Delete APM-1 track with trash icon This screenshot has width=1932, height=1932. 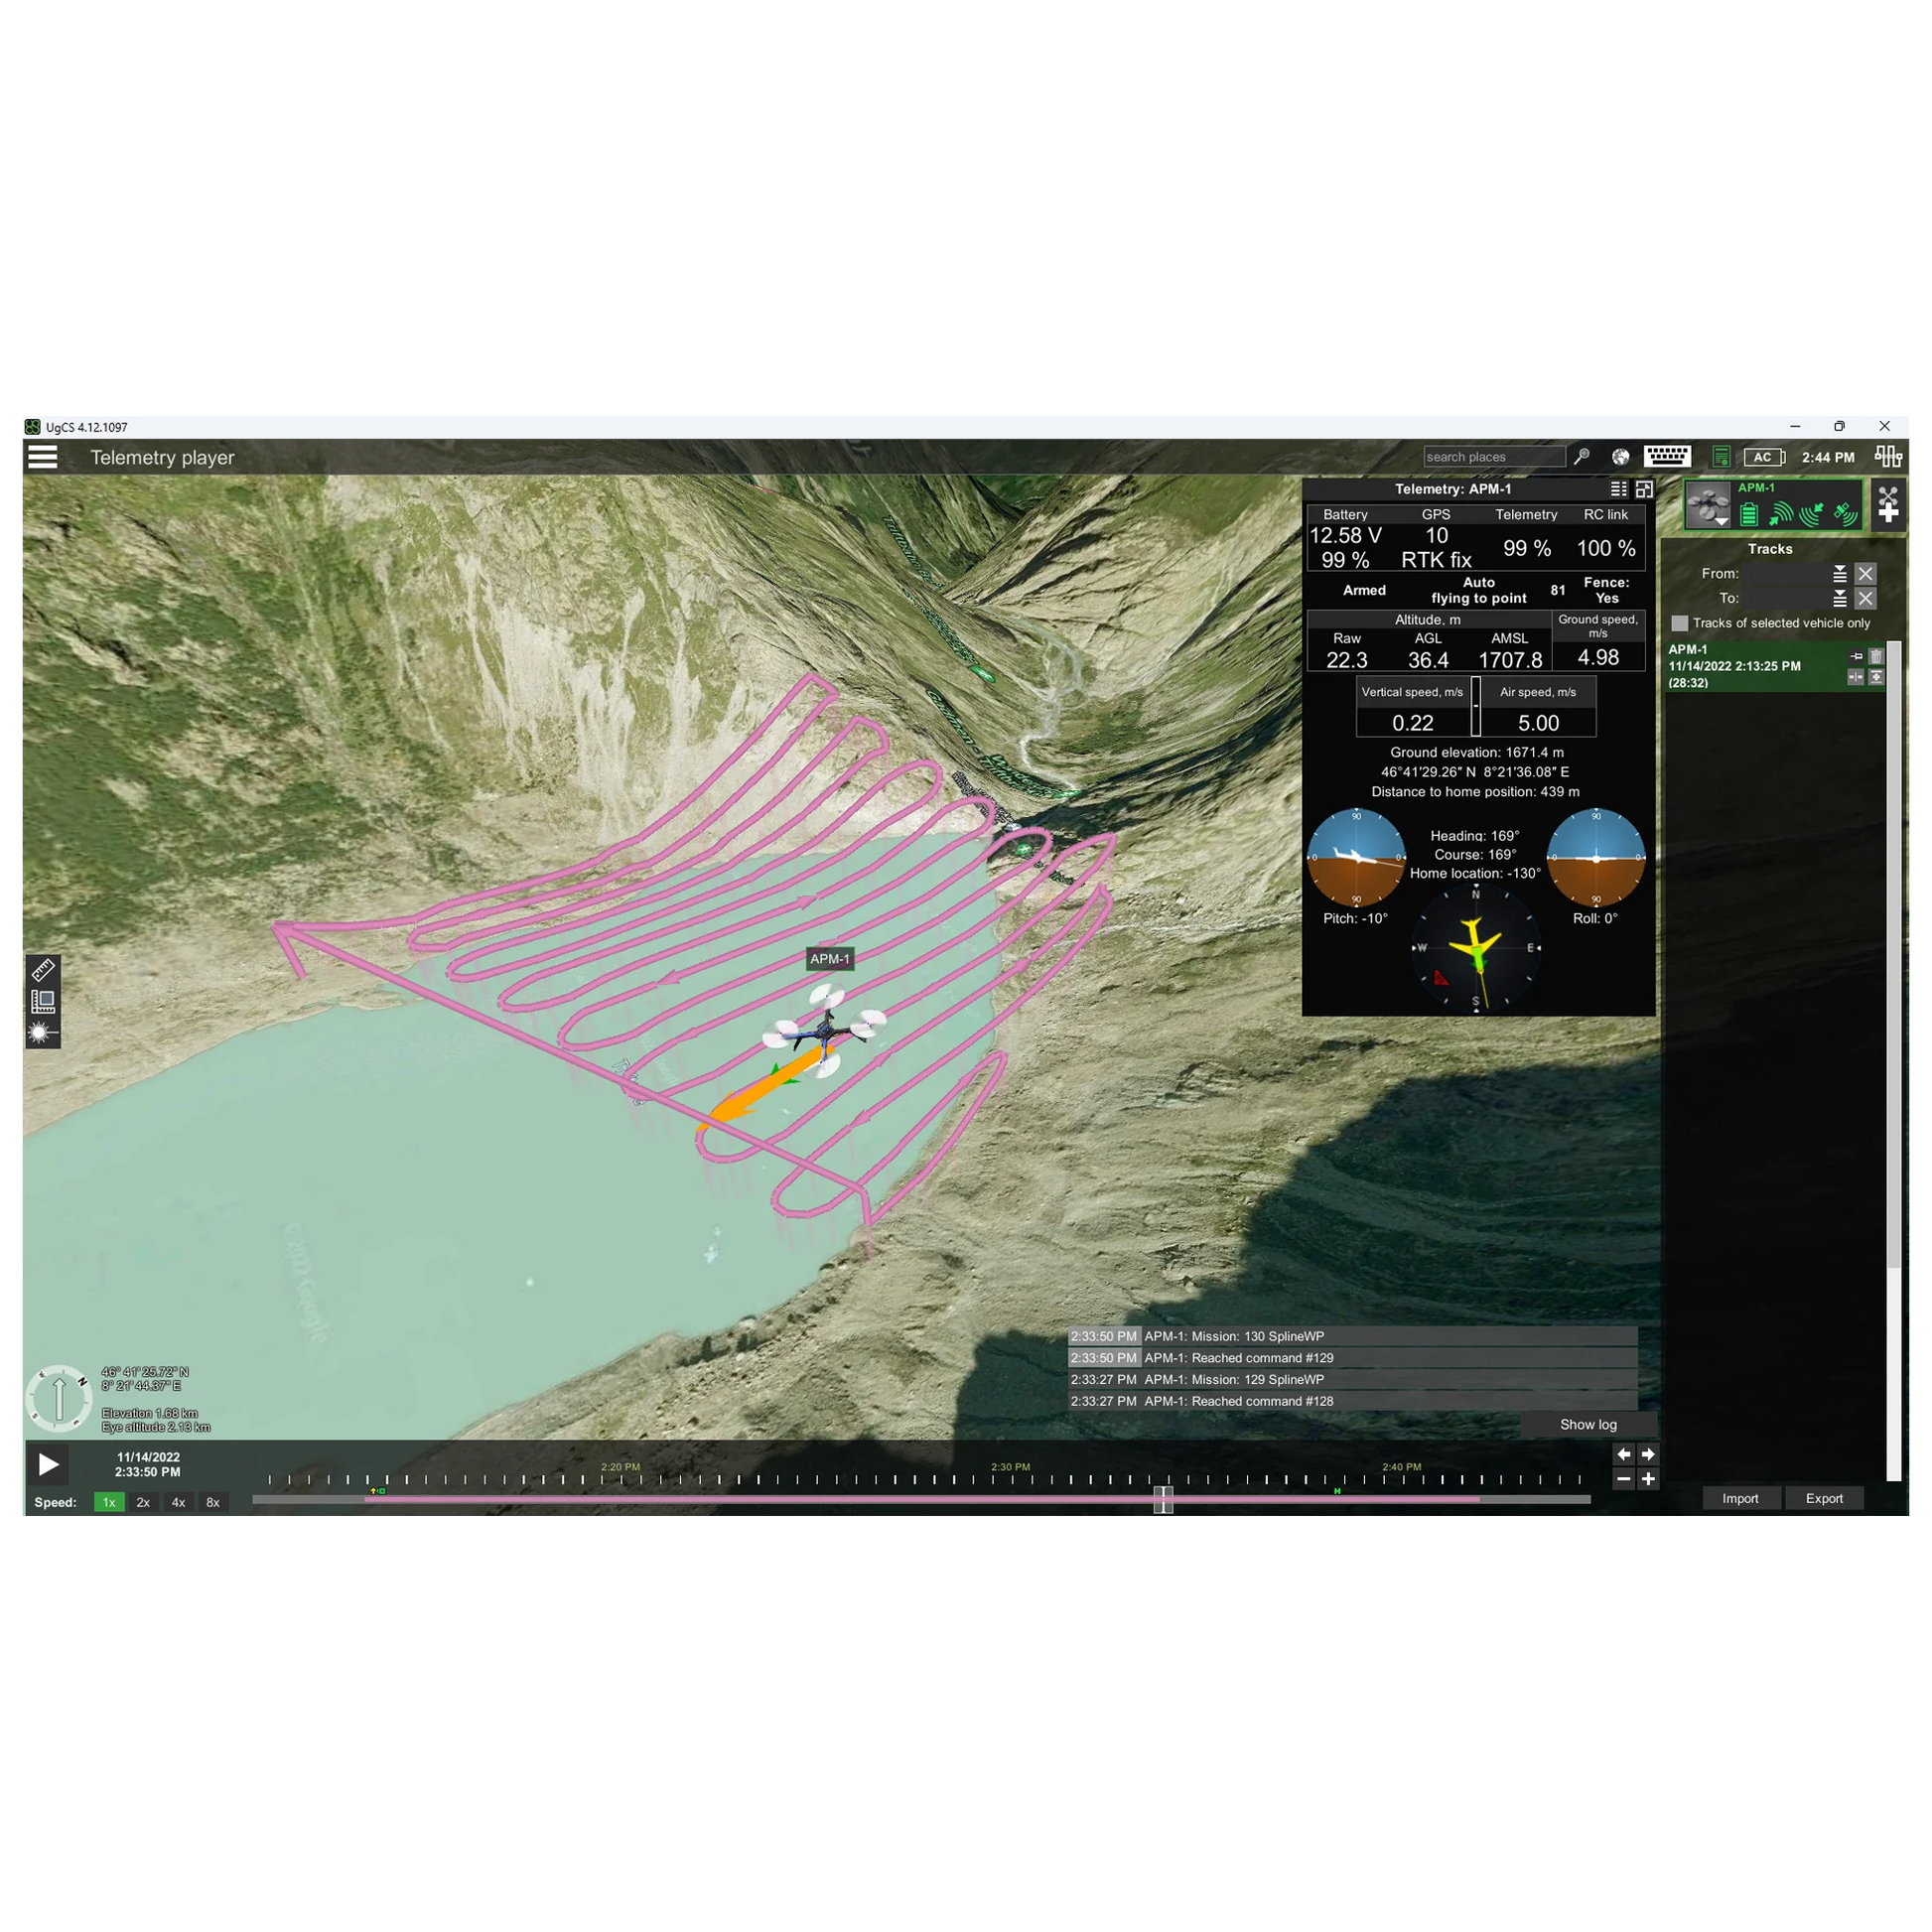(1876, 656)
